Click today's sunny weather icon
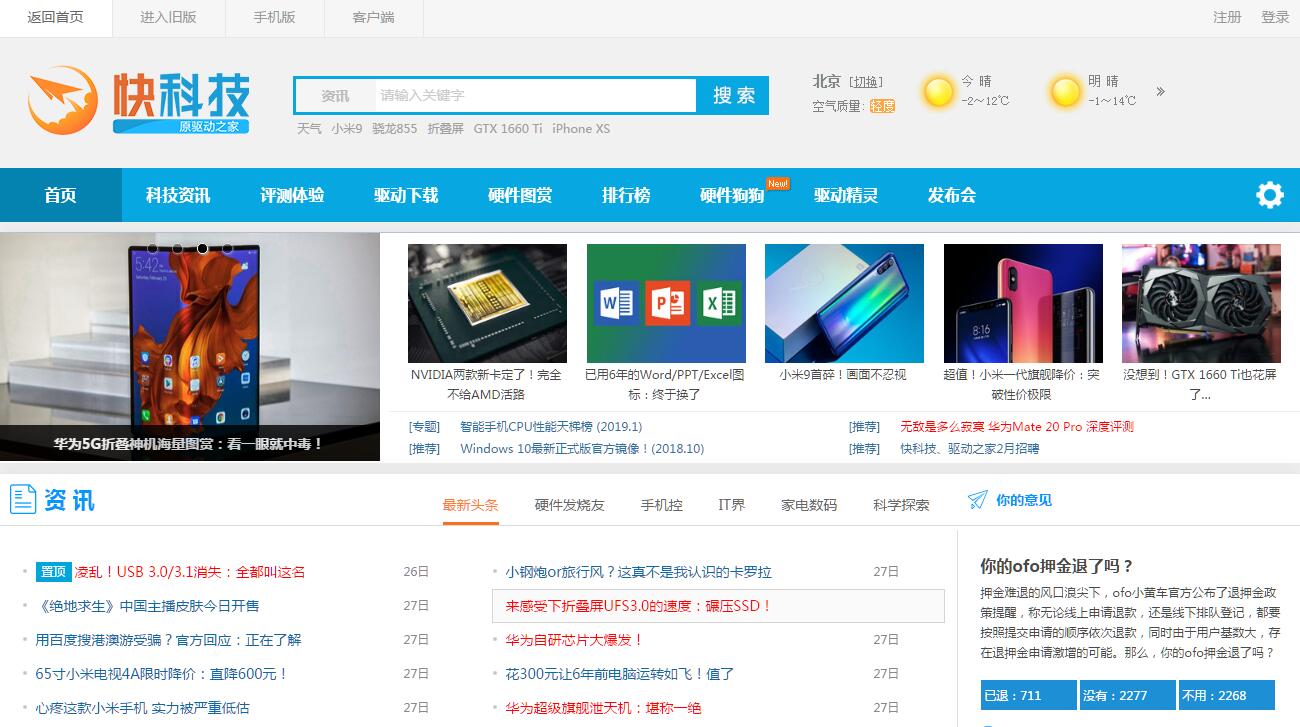 point(938,92)
